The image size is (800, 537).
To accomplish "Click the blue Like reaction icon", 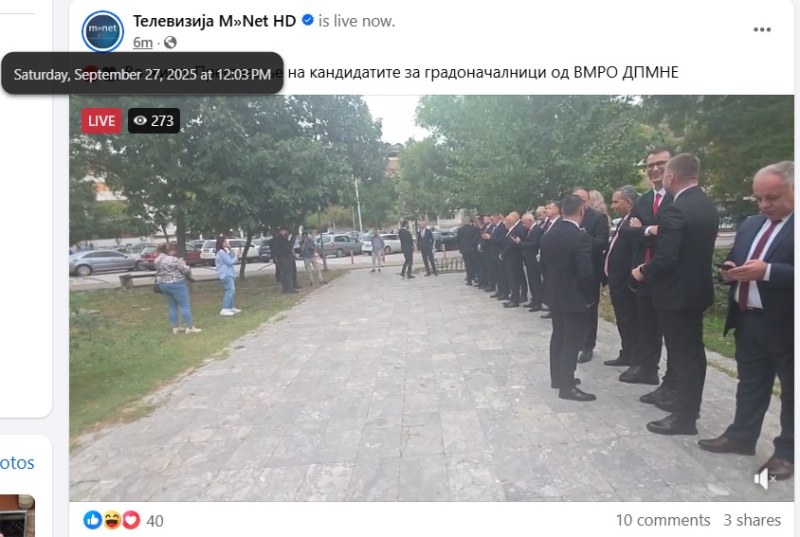I will [92, 520].
